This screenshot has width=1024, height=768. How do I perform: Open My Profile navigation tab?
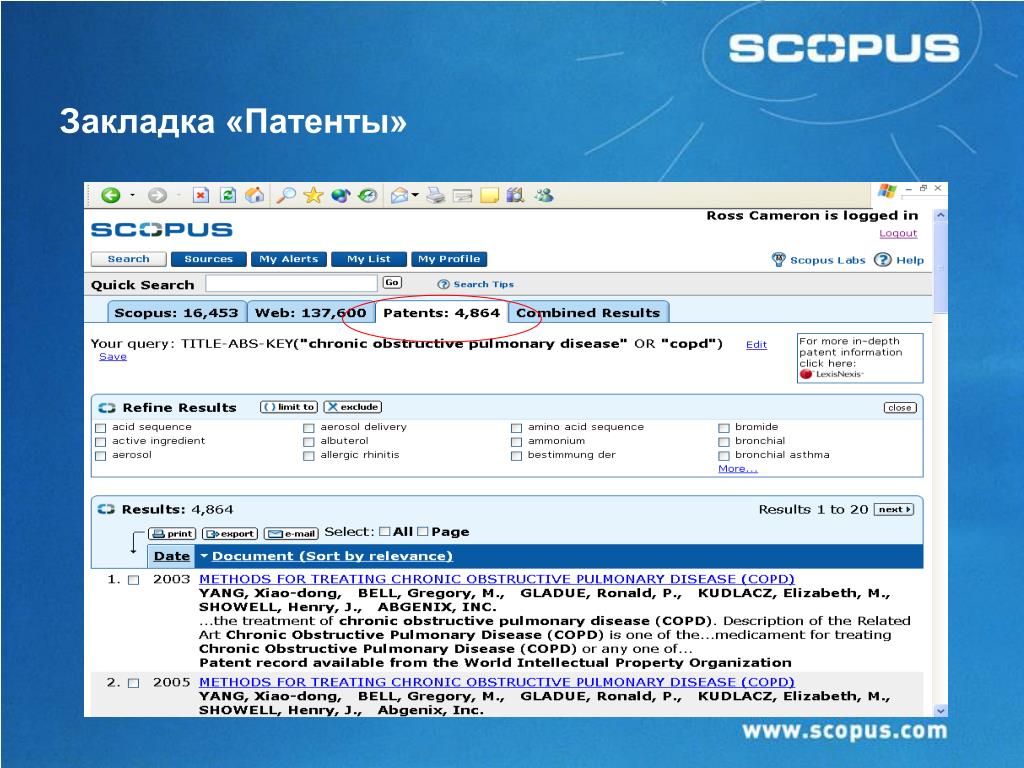(x=449, y=259)
